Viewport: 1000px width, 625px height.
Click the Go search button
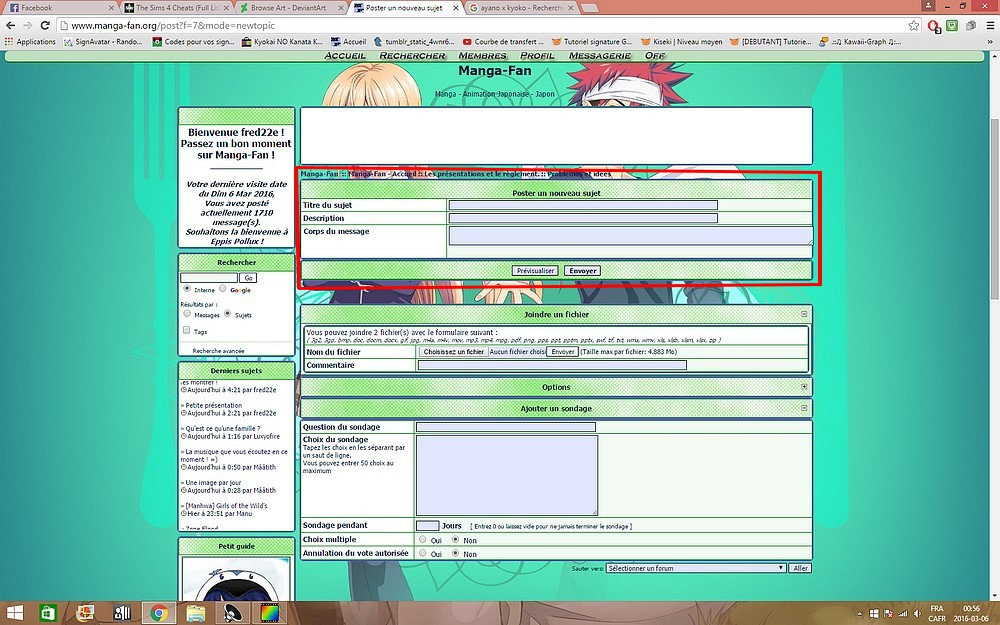pos(248,278)
